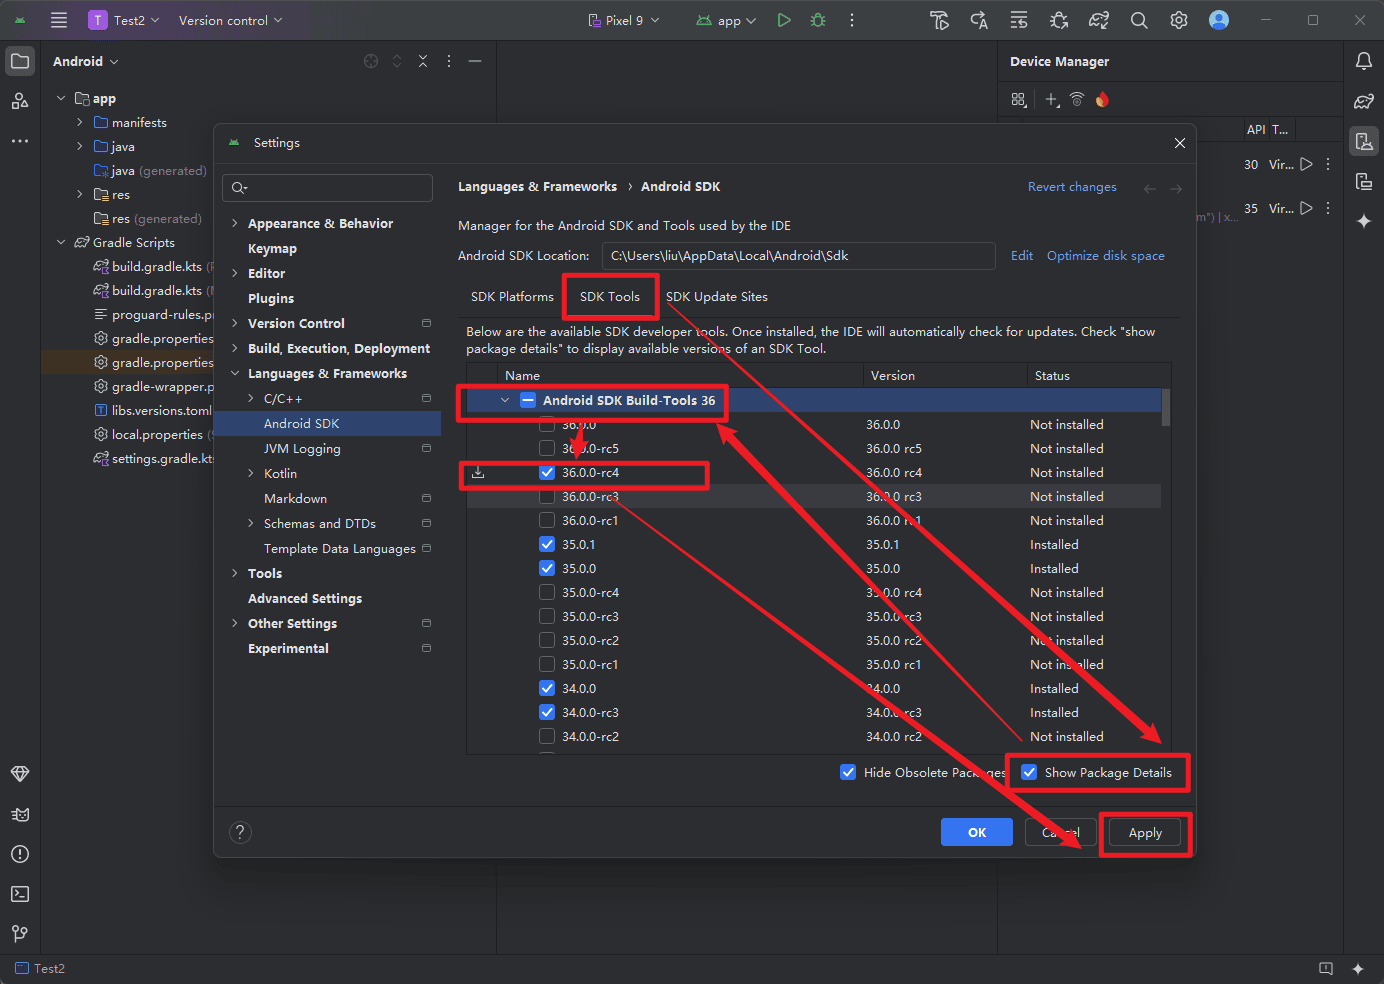Click the Debug app bug icon
This screenshot has height=984, width=1384.
(818, 20)
